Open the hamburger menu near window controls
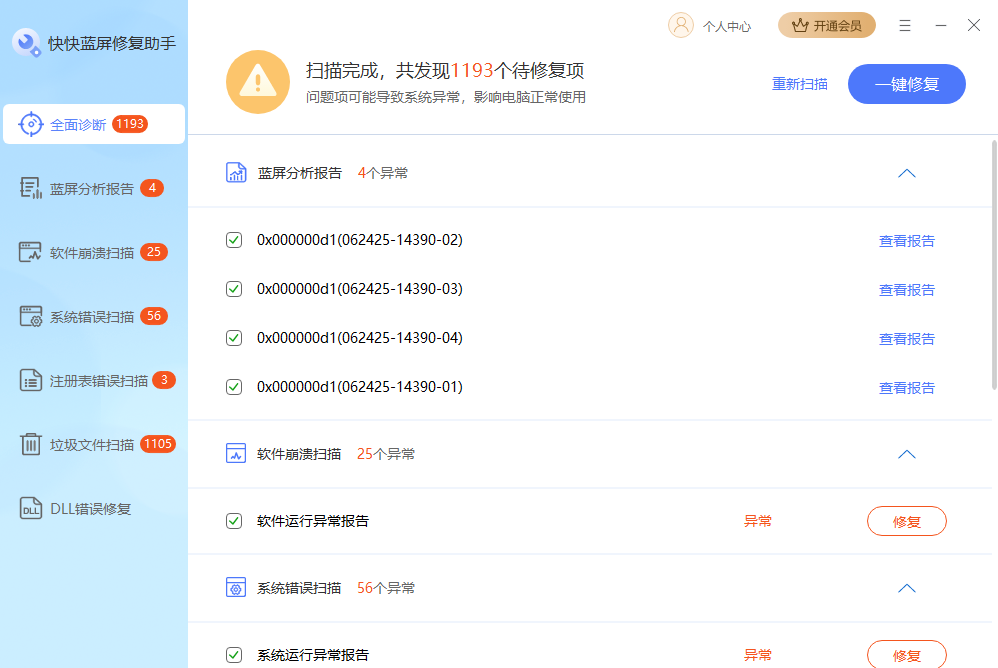 905,26
